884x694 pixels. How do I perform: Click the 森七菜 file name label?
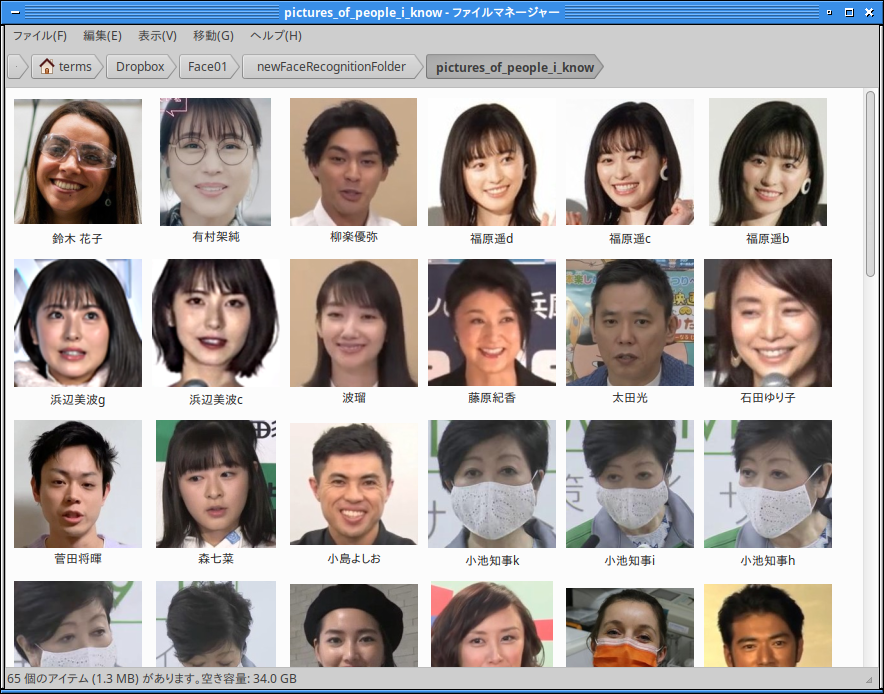click(215, 559)
